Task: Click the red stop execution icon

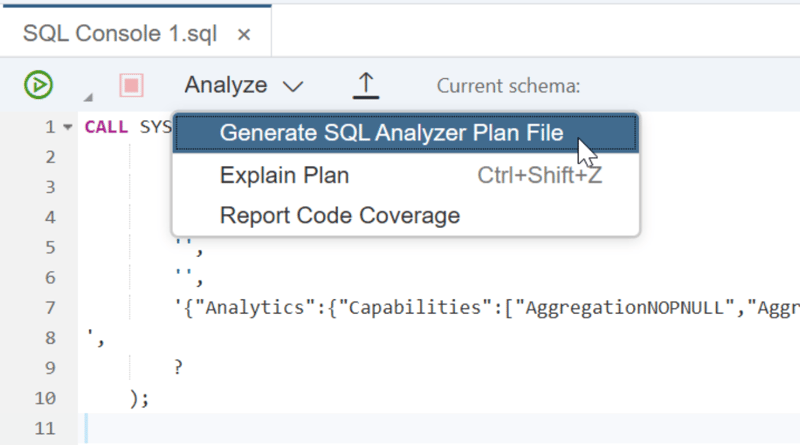Action: coord(131,85)
